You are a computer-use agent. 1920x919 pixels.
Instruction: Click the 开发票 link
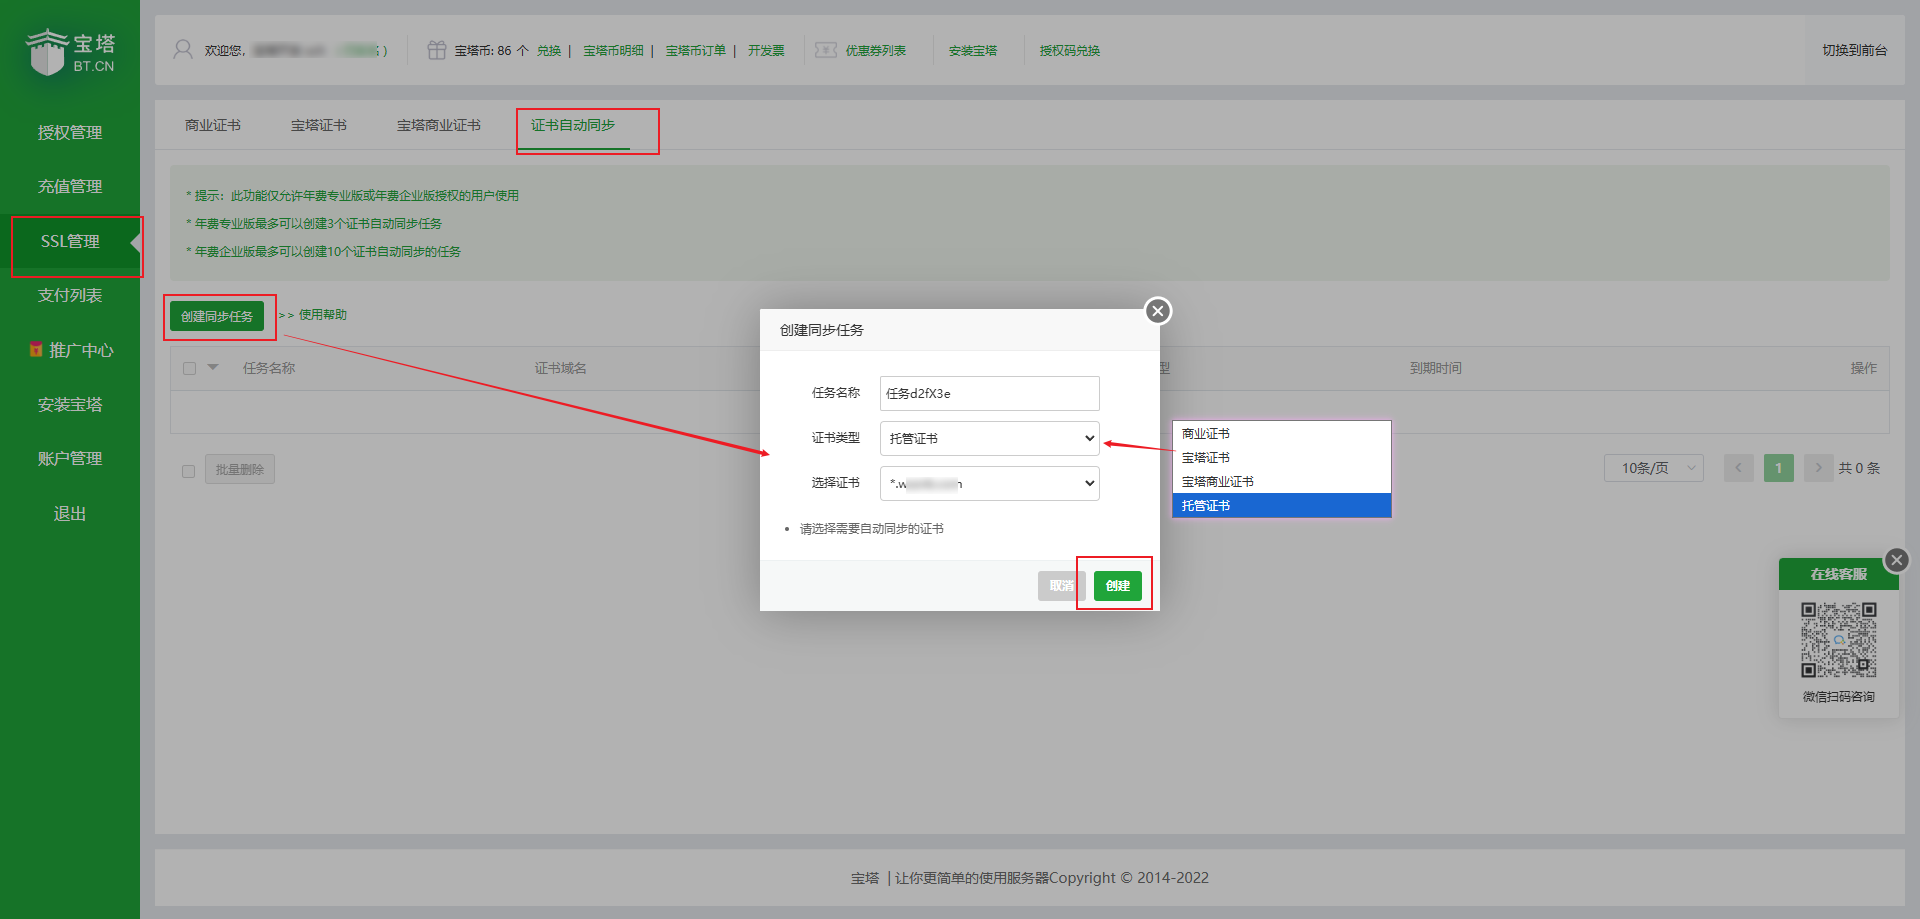tap(766, 51)
